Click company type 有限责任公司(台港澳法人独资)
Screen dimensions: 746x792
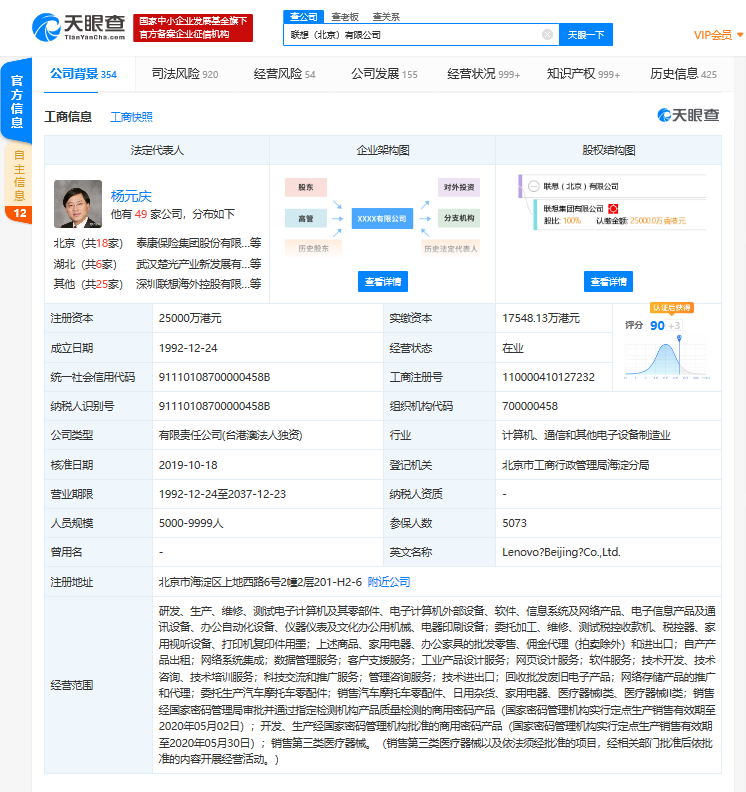coord(230,435)
